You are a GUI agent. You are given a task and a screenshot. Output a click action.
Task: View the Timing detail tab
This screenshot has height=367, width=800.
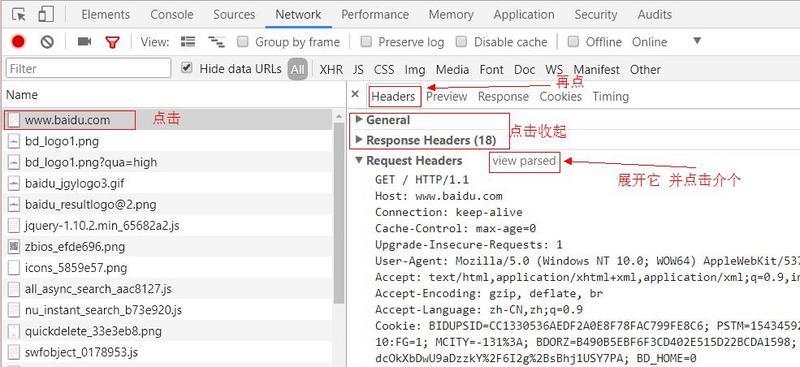coord(611,96)
